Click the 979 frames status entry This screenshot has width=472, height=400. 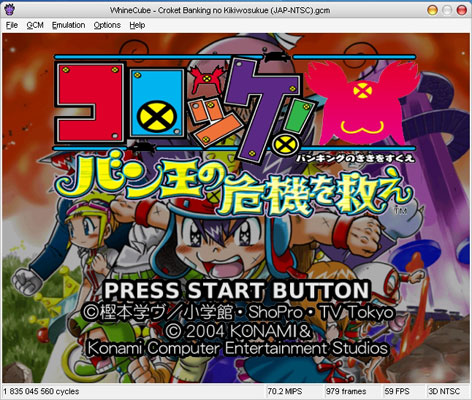pyautogui.click(x=346, y=391)
